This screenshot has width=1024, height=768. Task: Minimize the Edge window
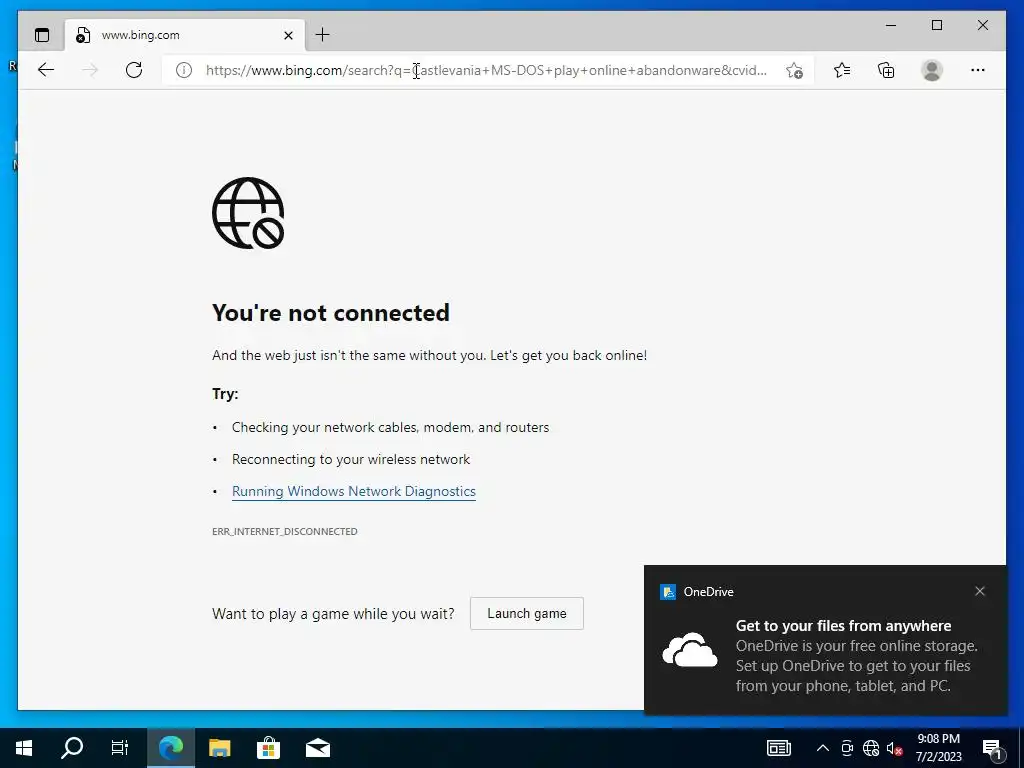891,25
